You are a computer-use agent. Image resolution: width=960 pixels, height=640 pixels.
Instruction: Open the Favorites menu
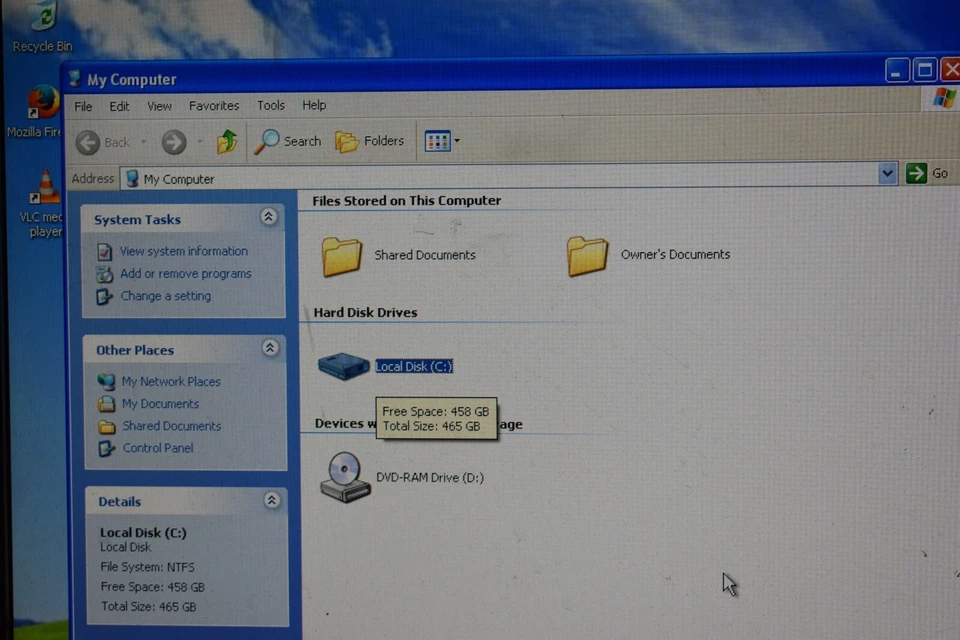point(214,106)
